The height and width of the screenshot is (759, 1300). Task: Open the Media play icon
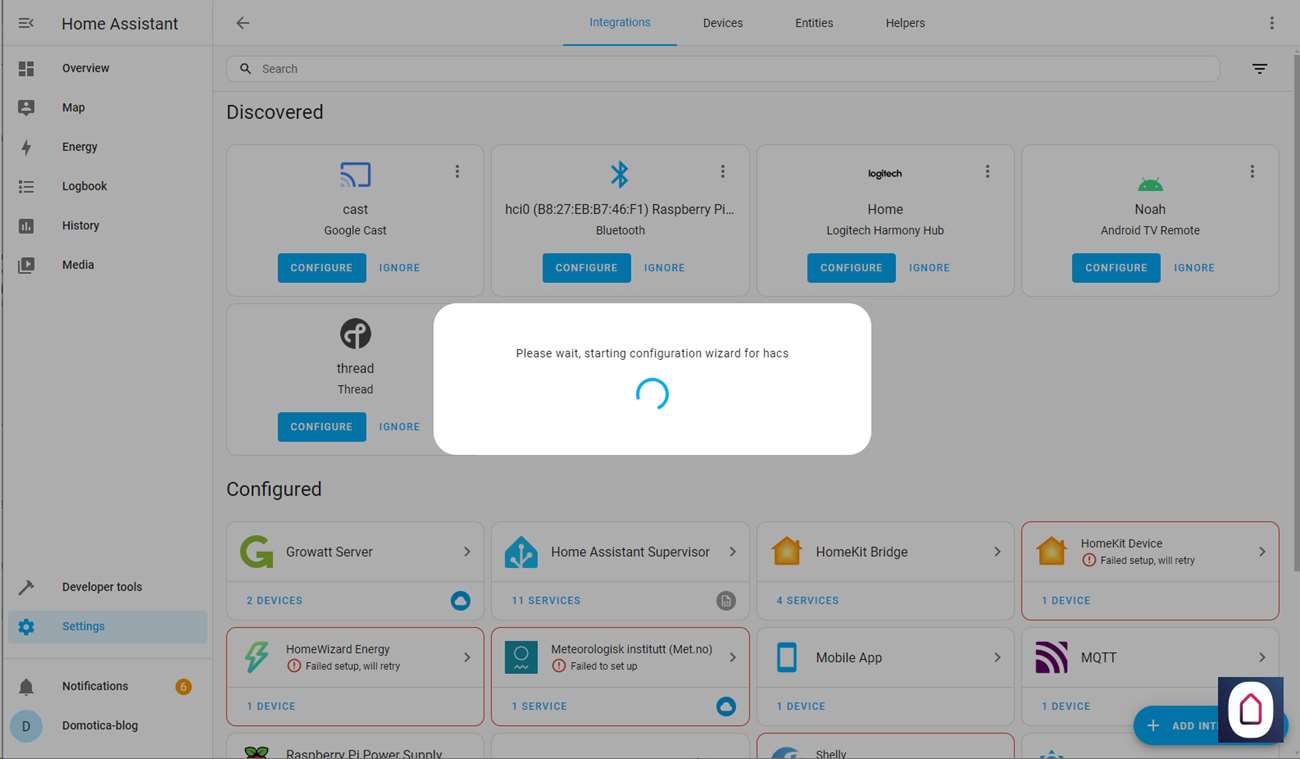click(x=26, y=265)
